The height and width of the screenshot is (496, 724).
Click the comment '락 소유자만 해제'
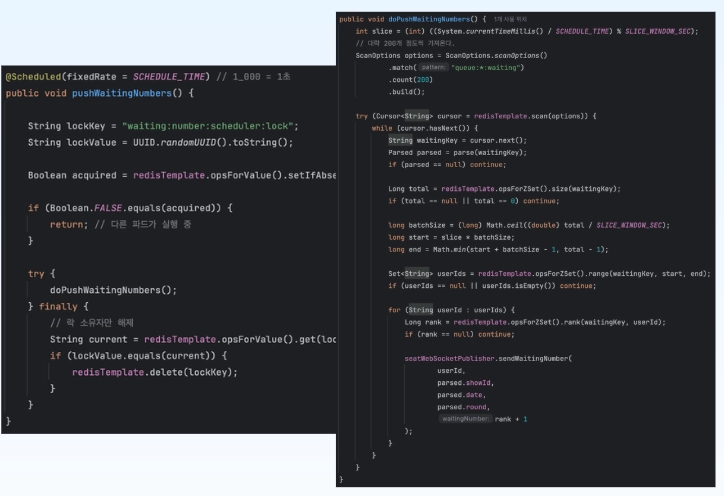92,323
